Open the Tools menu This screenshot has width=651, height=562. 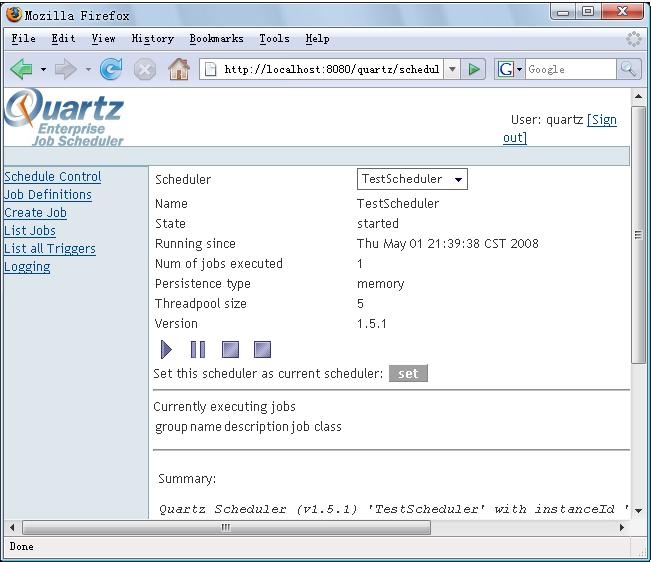point(274,39)
